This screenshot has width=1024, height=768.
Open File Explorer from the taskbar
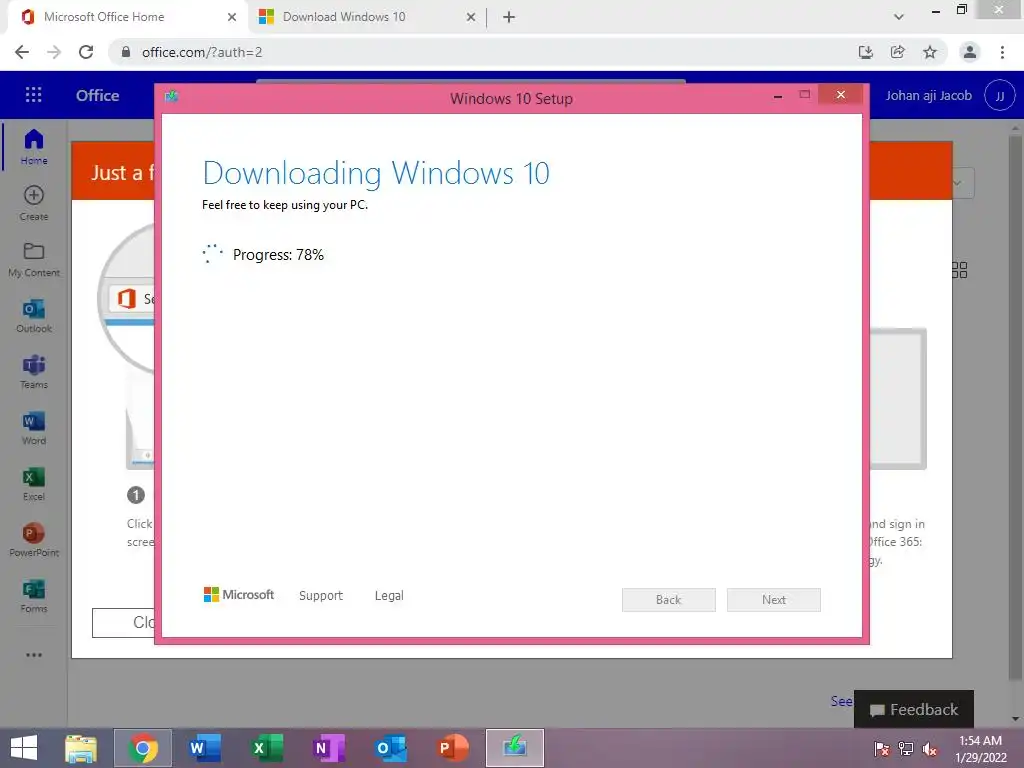click(x=81, y=748)
